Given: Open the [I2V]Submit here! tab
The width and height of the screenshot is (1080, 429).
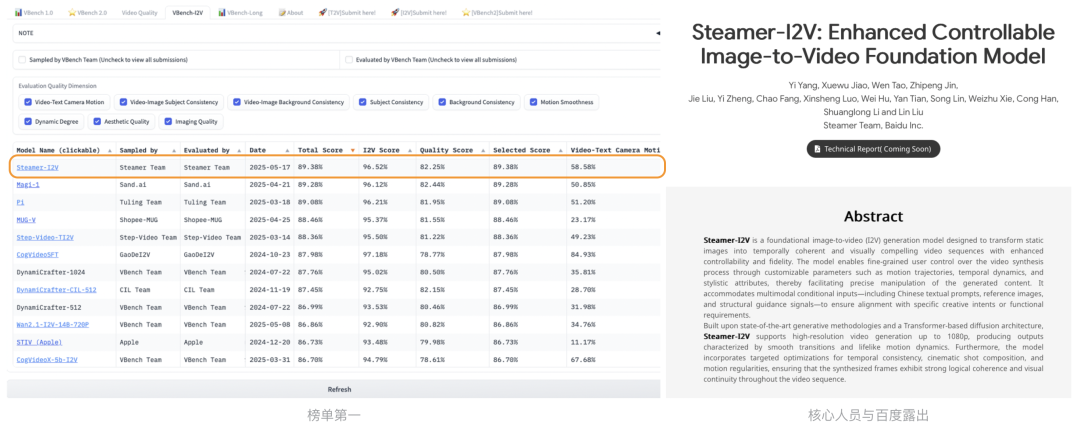Looking at the screenshot, I should coord(419,12).
